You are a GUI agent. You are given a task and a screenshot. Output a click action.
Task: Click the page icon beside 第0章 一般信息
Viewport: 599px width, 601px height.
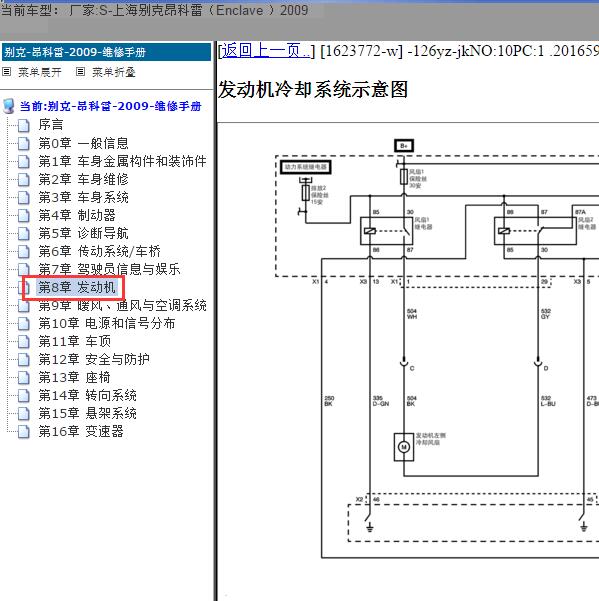(24, 143)
